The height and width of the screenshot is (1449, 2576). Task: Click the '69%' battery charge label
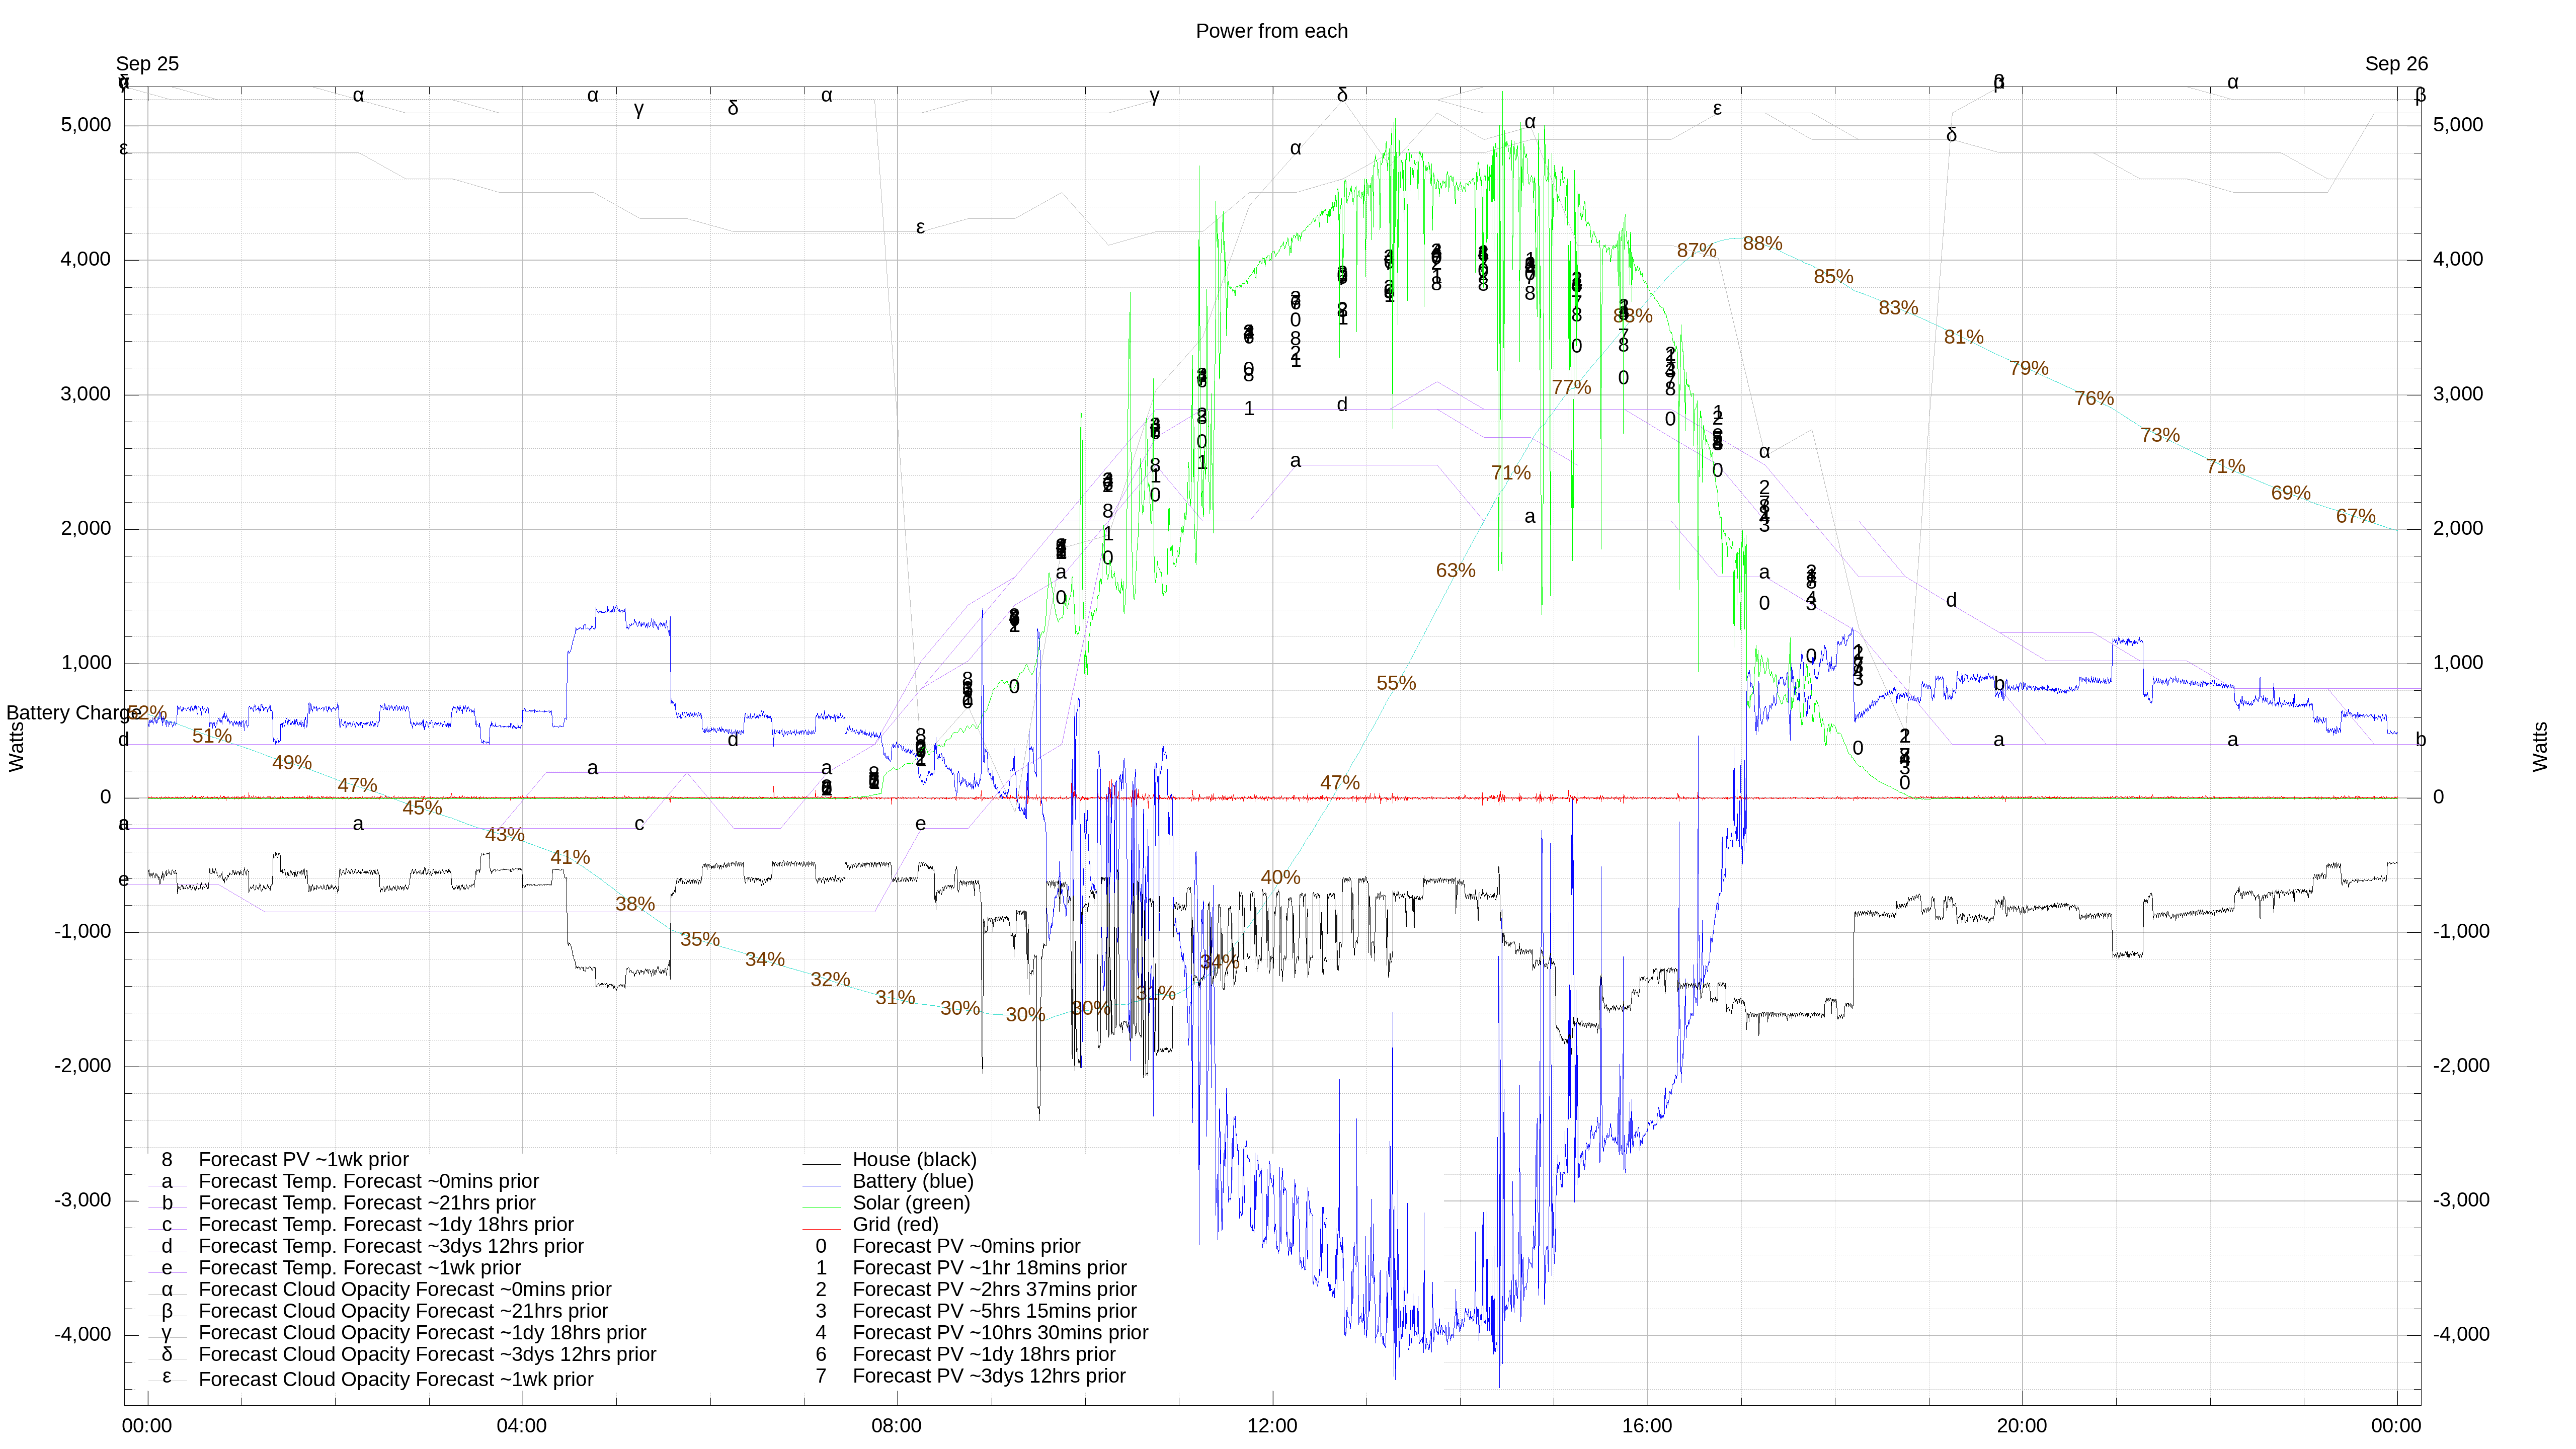pos(2290,494)
